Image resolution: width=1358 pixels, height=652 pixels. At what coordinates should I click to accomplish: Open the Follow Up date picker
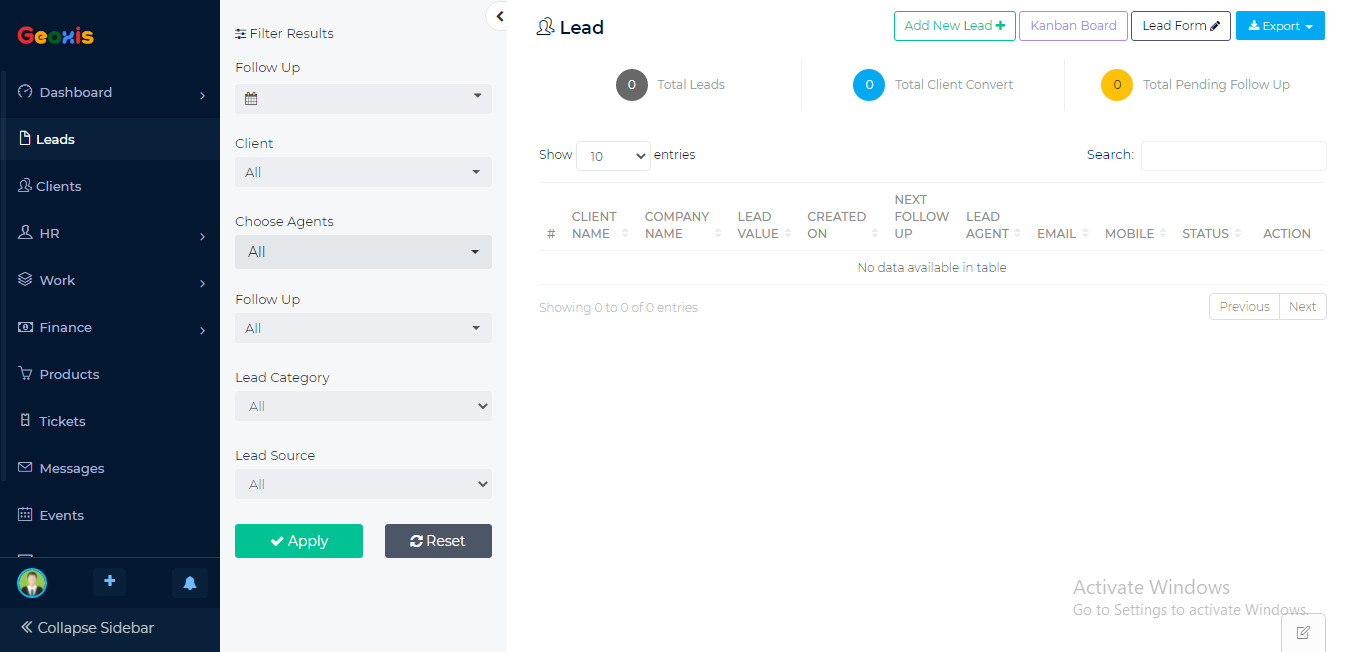click(363, 98)
